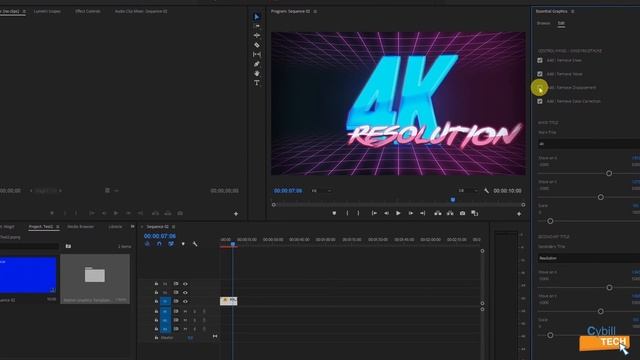
Task: Switch to the Lumetri Scopes tab
Action: [47, 11]
